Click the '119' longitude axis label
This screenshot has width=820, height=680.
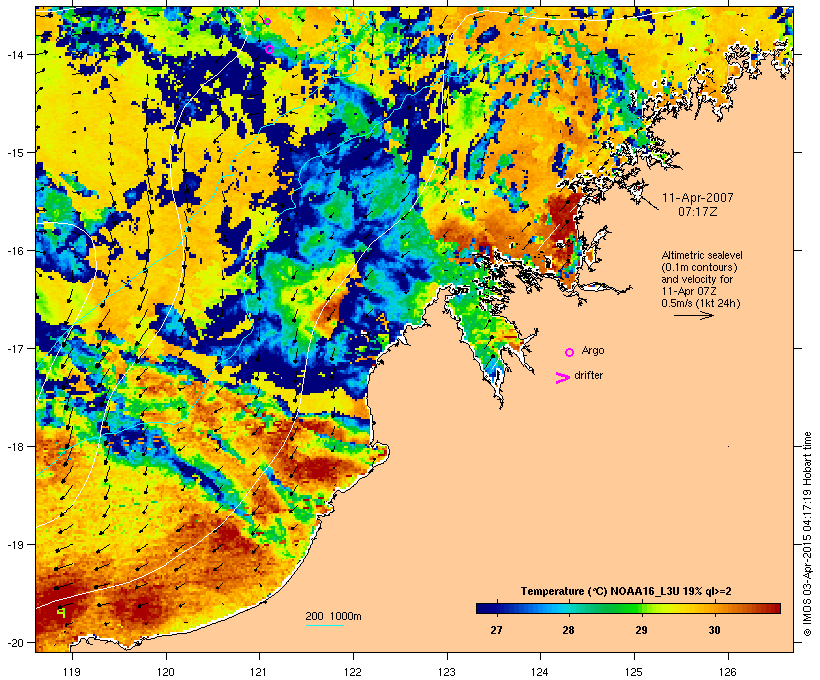(72, 672)
